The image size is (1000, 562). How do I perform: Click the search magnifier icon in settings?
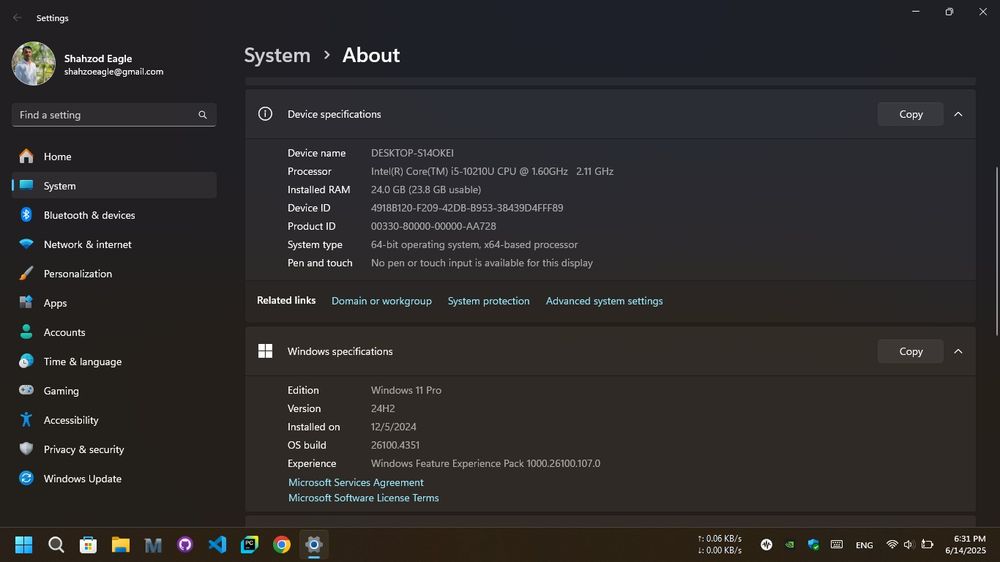[x=202, y=115]
